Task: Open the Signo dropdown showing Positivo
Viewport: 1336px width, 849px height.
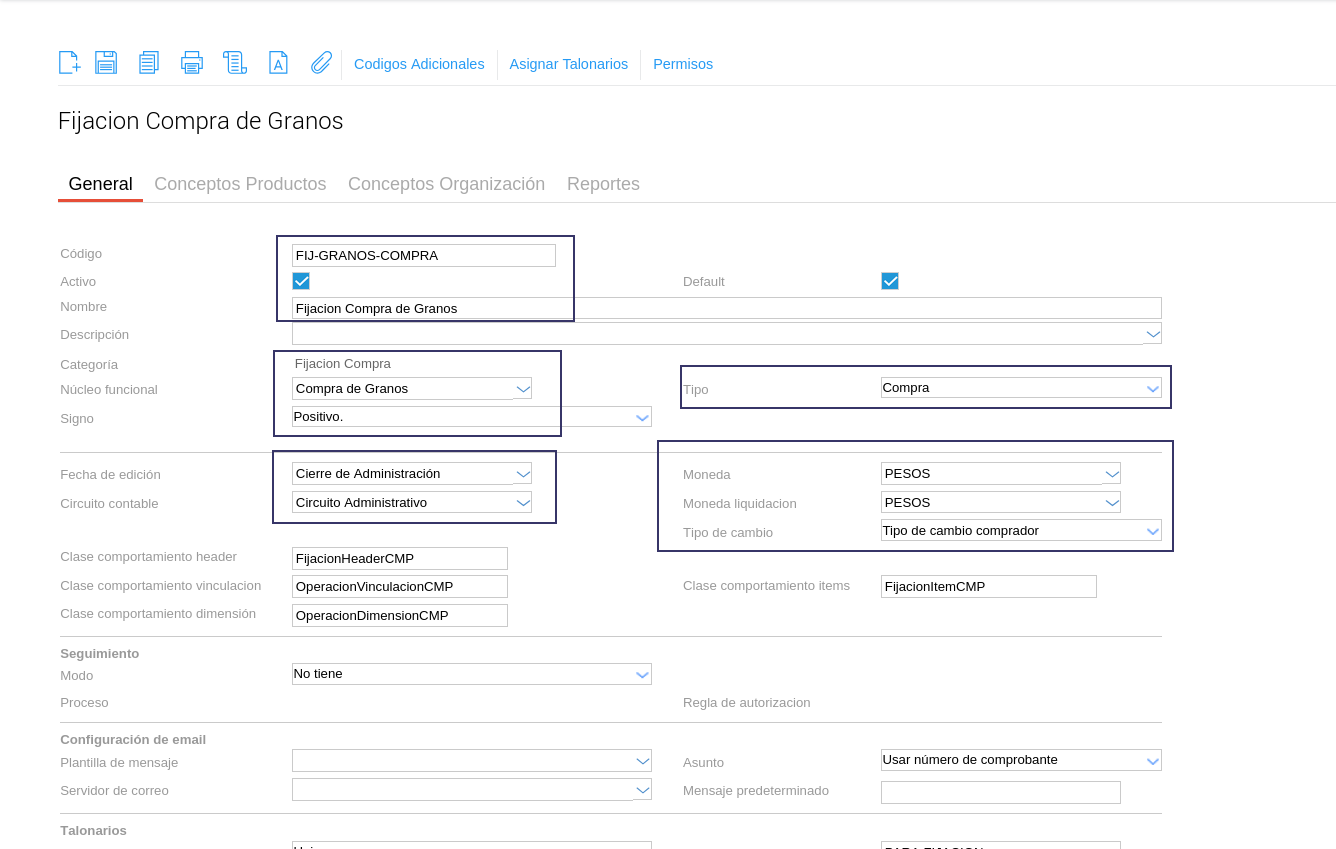Action: coord(642,417)
